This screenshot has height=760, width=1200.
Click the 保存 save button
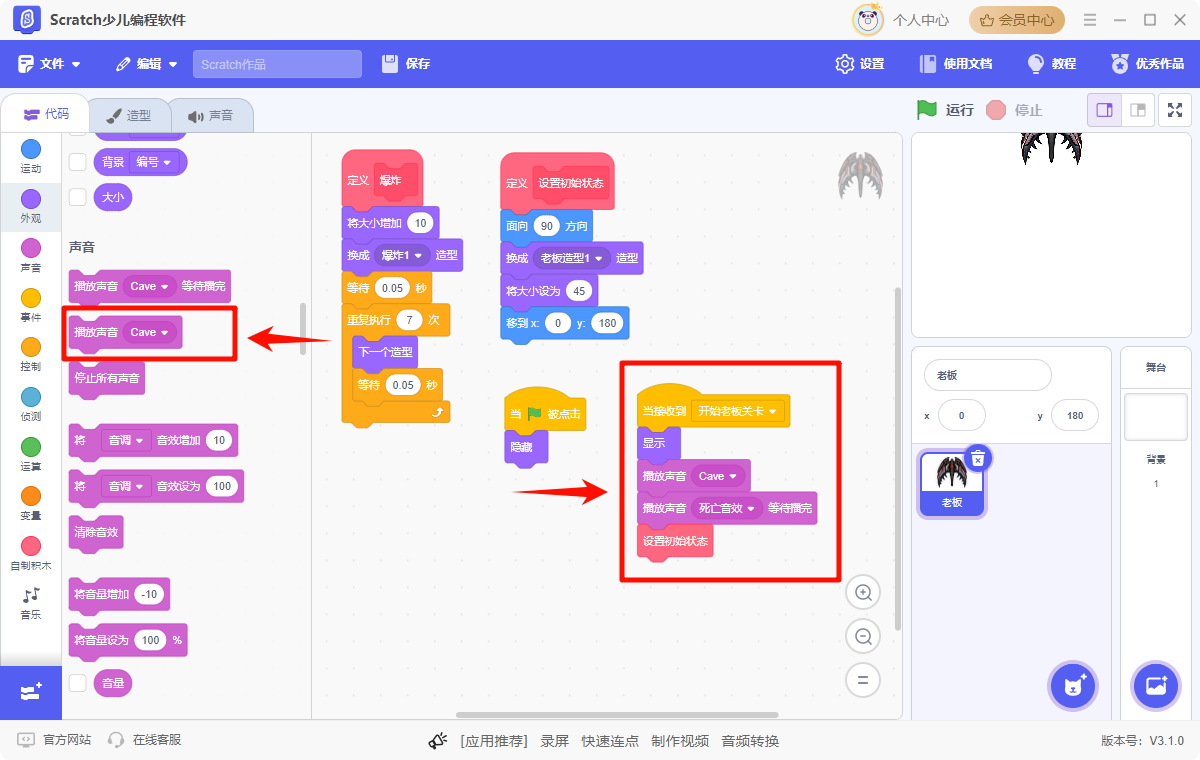coord(406,64)
